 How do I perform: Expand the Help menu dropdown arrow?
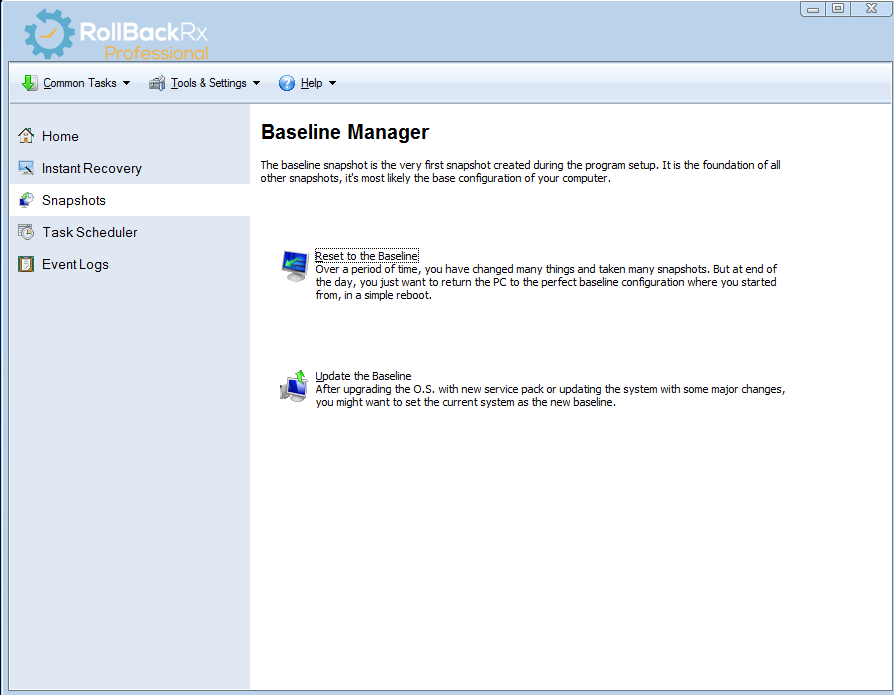click(332, 83)
